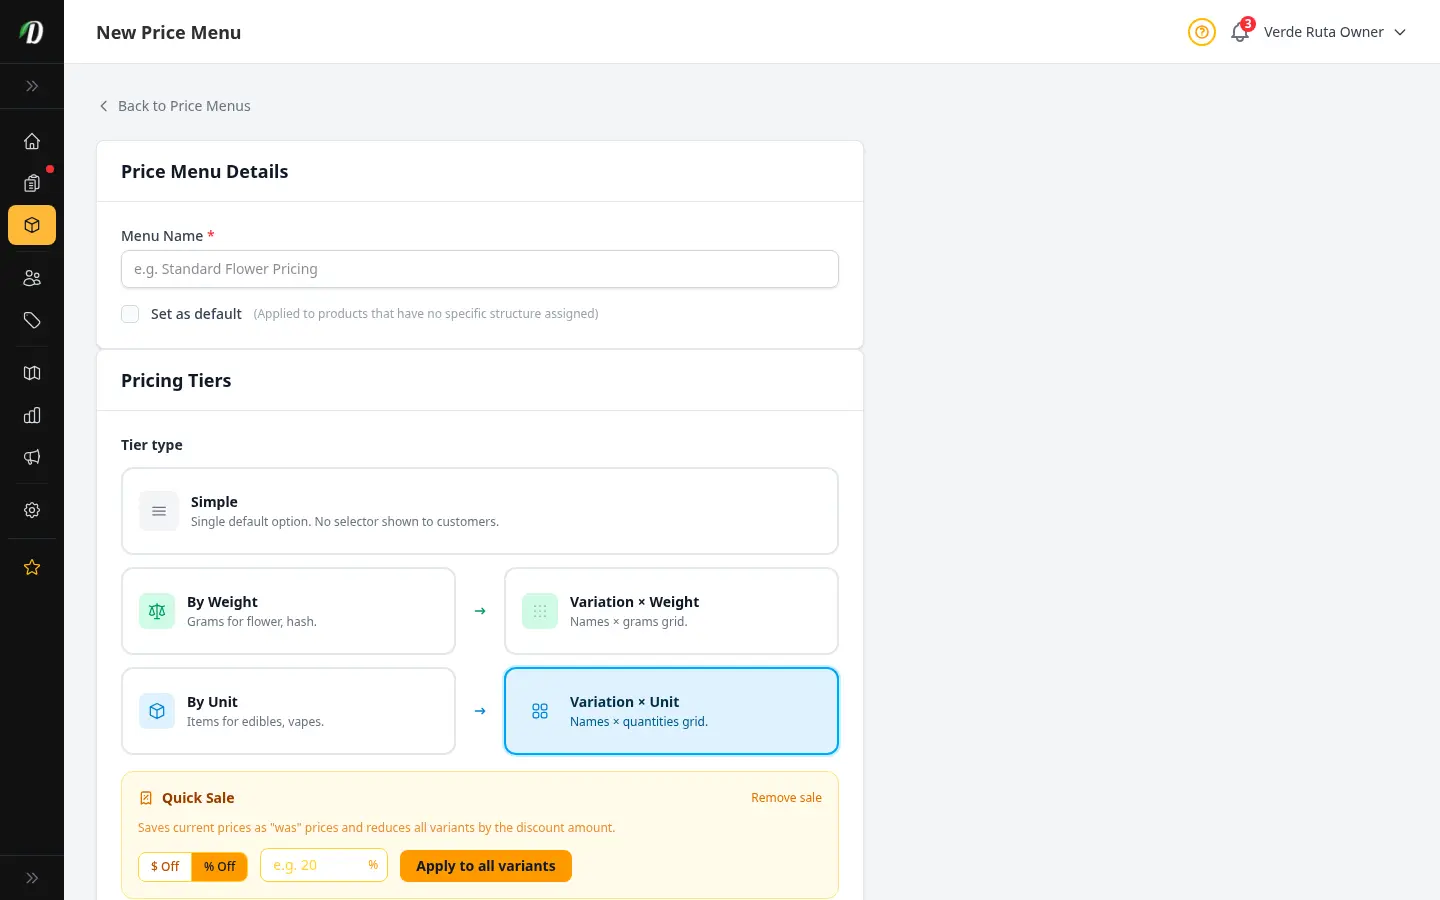
Task: Open the orders clipboard icon with red dot
Action: pyautogui.click(x=32, y=183)
